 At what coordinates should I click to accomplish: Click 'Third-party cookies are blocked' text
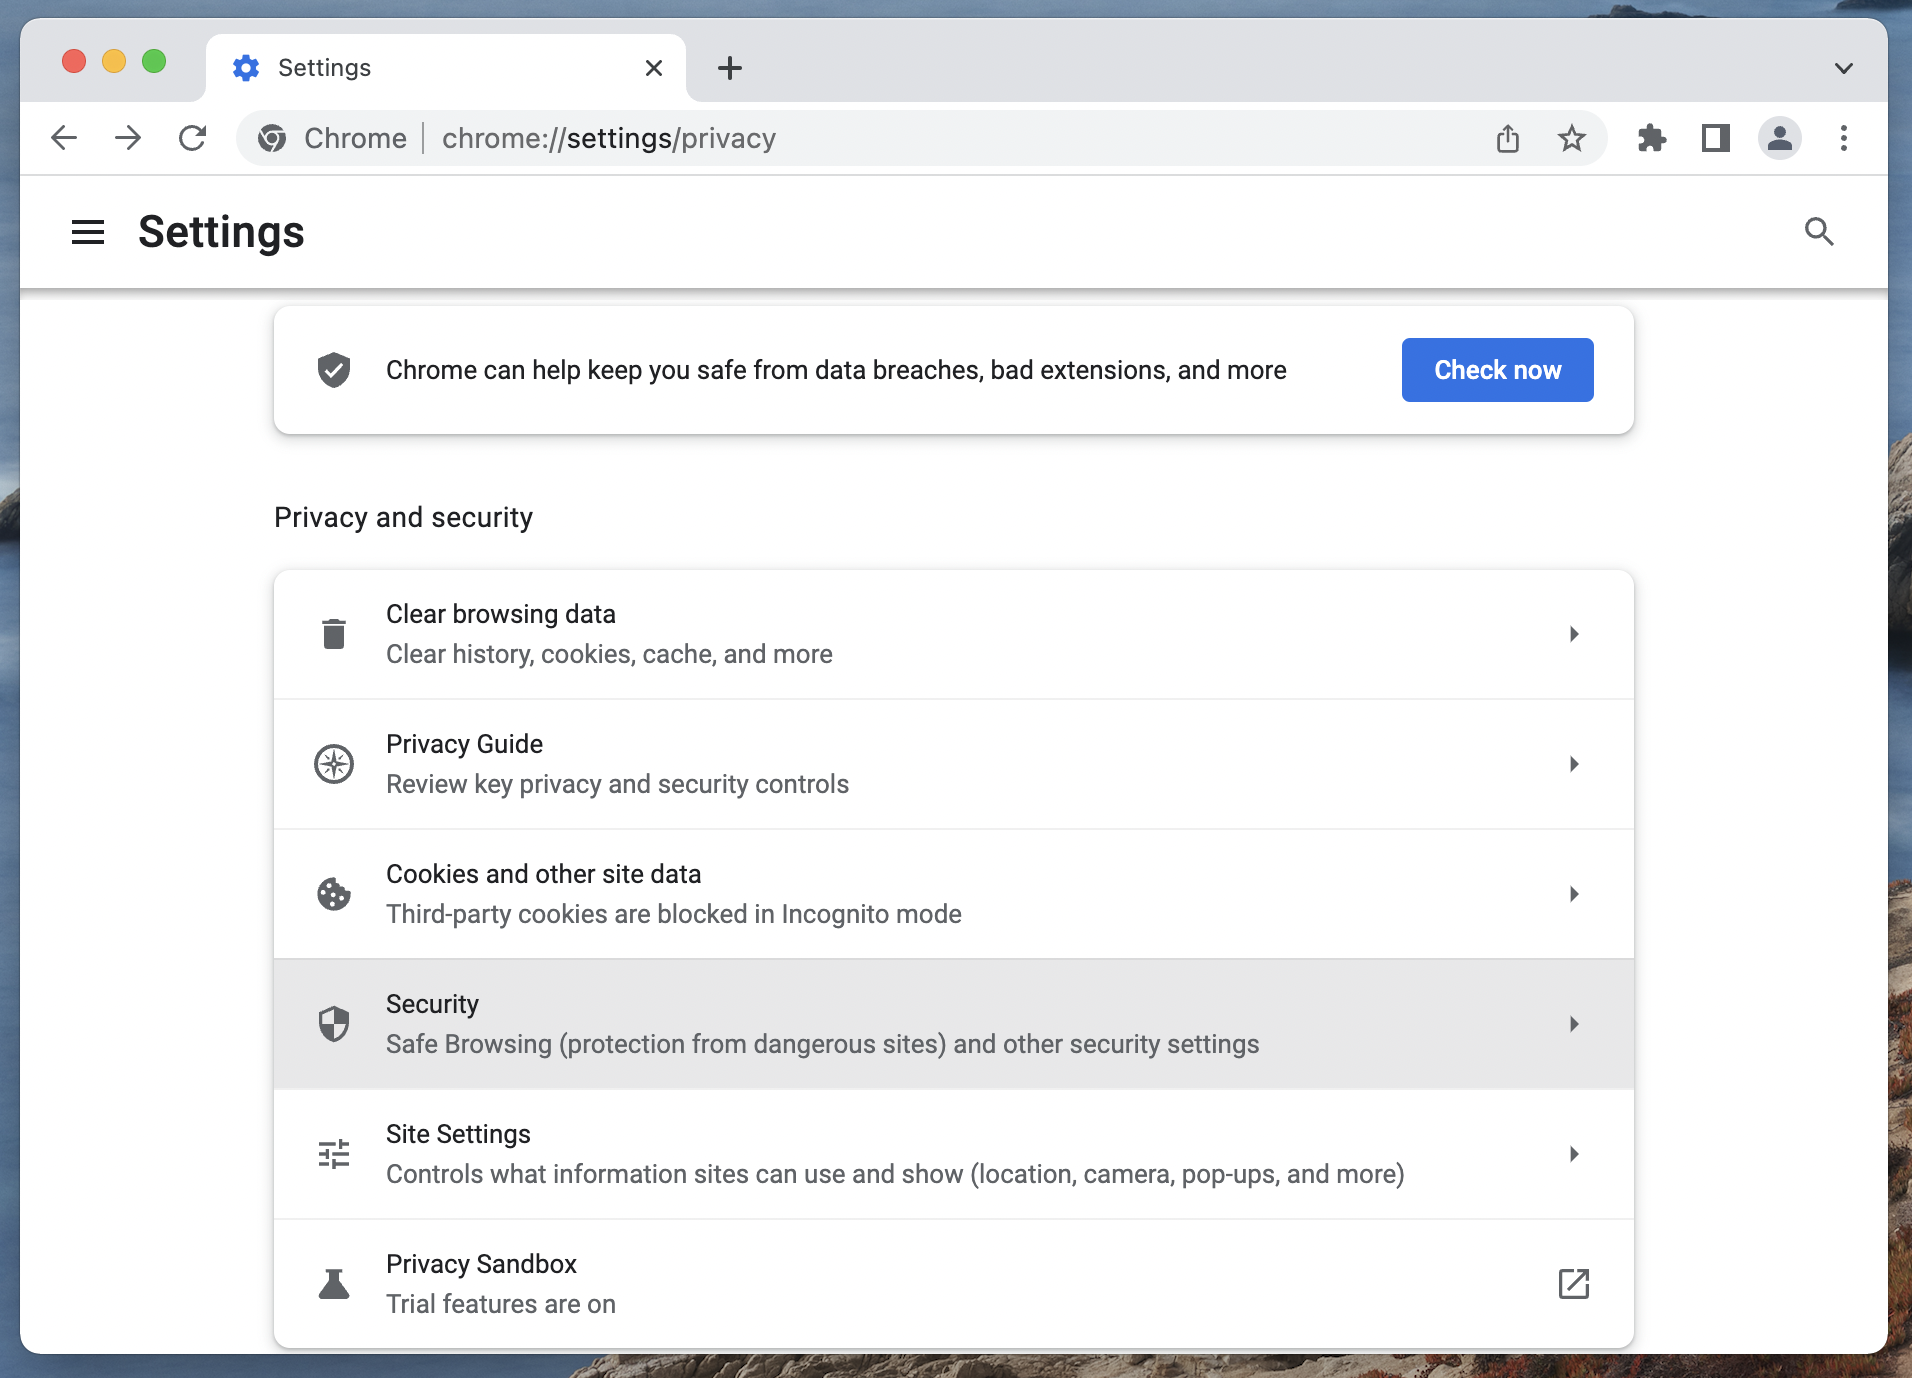[x=566, y=914]
